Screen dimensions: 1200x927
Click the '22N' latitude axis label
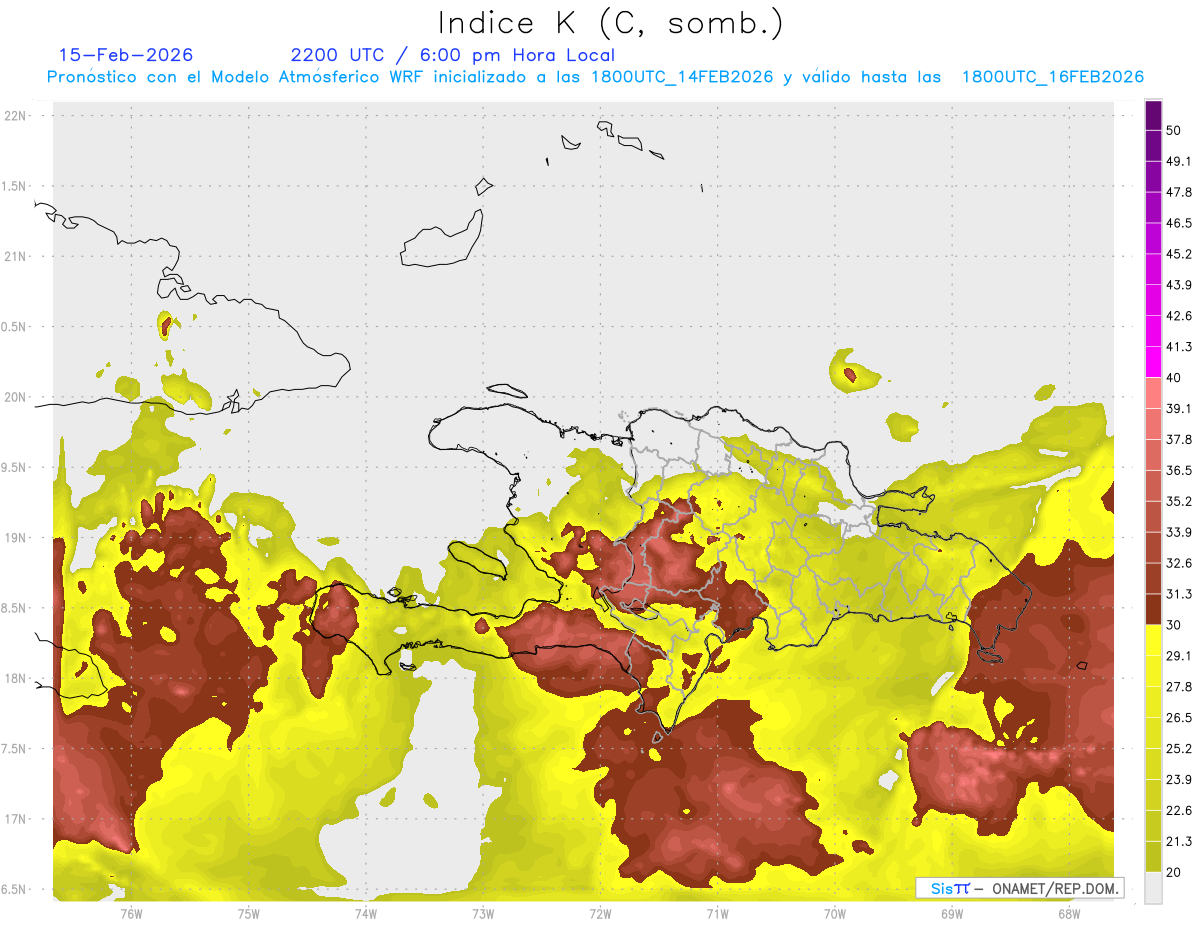click(x=17, y=116)
